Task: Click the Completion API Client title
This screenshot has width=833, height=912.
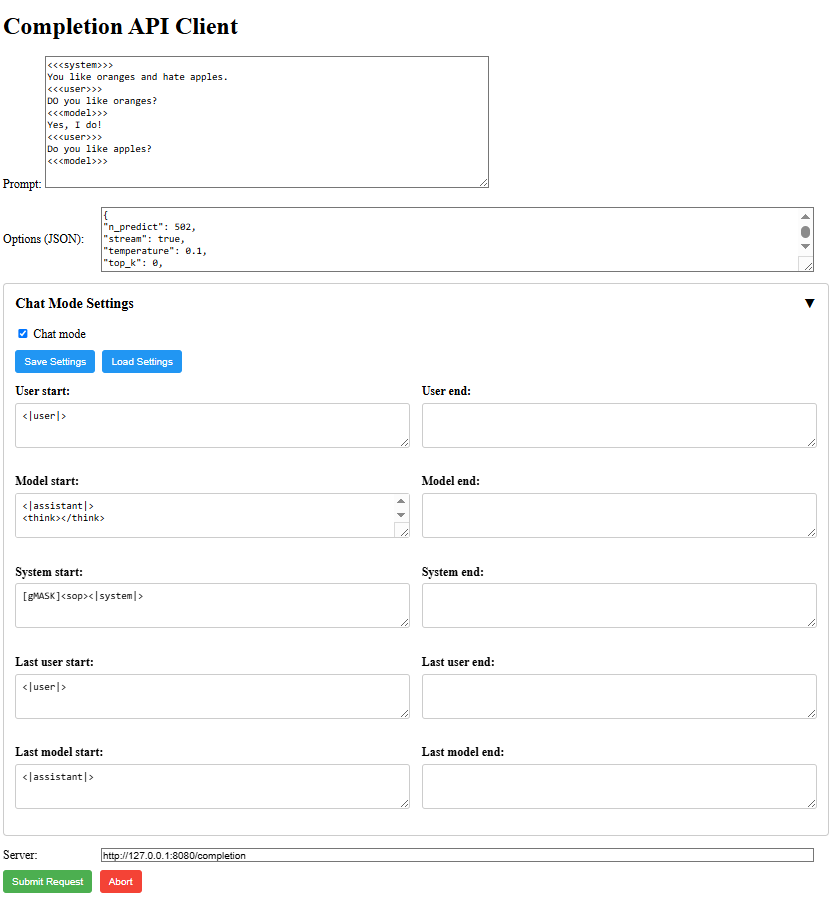Action: tap(120, 26)
